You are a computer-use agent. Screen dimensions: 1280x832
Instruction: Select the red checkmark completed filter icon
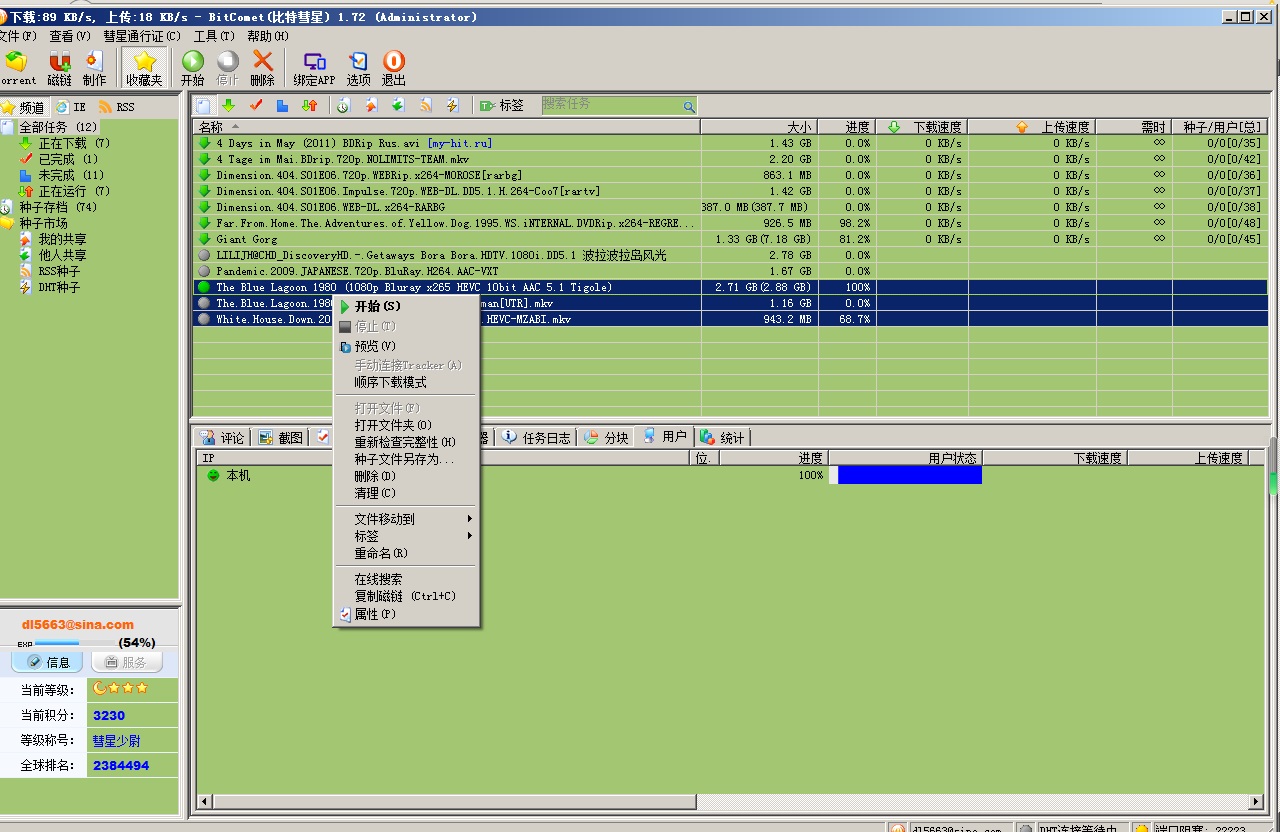pos(256,105)
